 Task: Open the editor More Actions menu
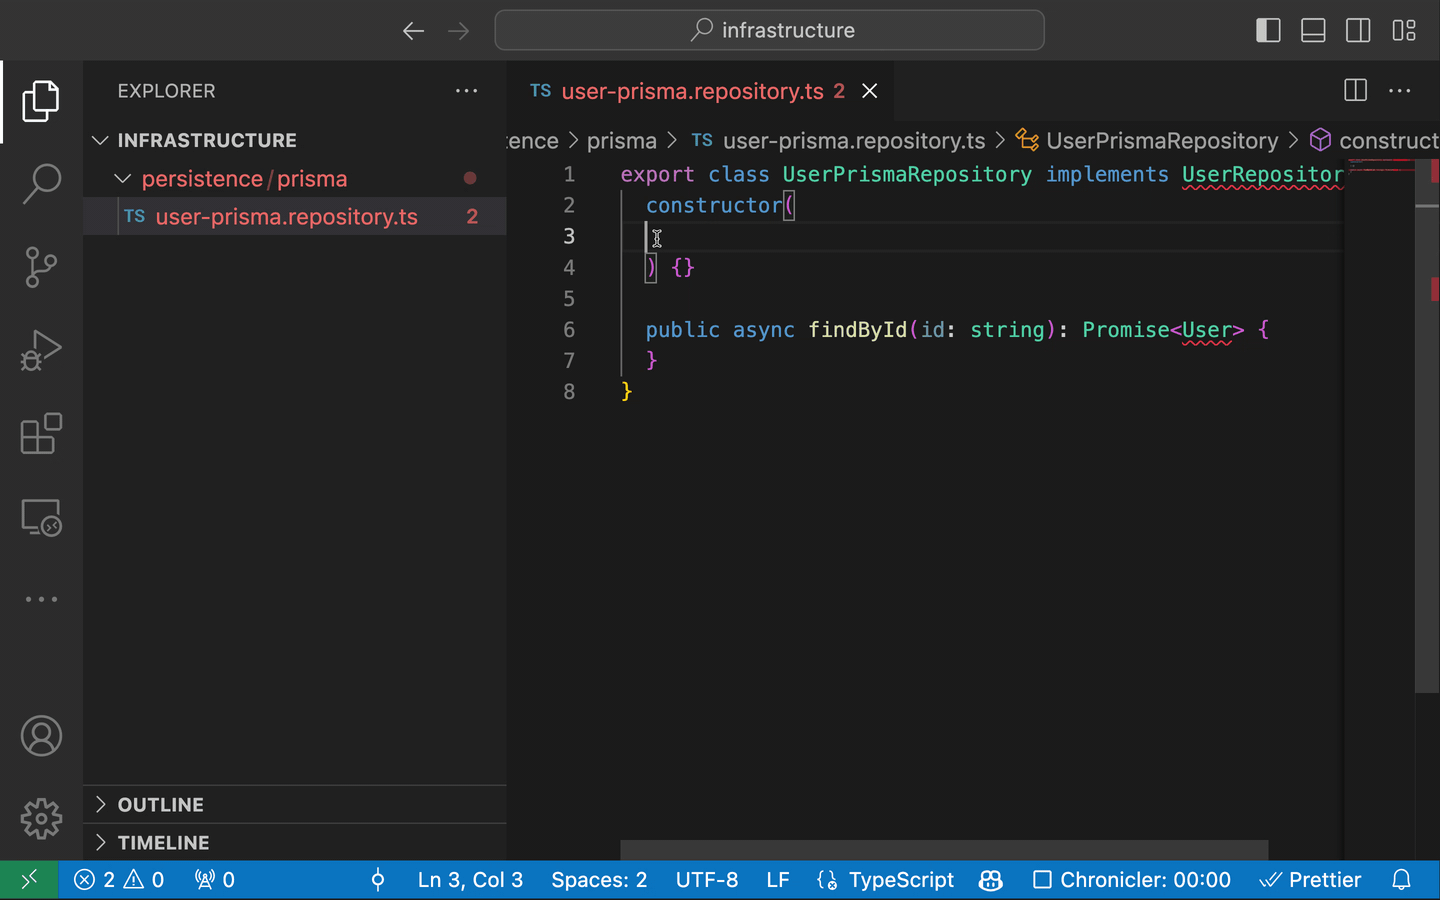click(1399, 91)
